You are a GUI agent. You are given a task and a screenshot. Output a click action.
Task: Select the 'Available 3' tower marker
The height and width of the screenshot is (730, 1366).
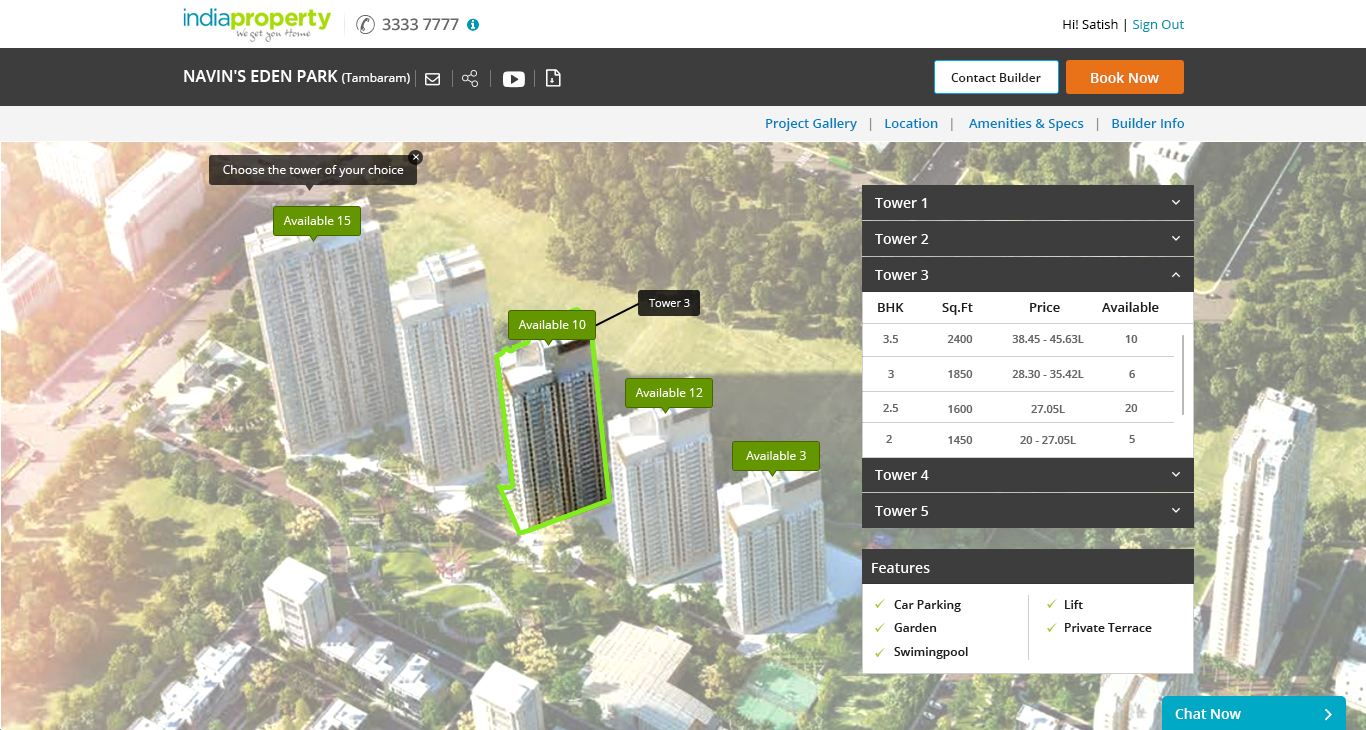click(x=776, y=456)
